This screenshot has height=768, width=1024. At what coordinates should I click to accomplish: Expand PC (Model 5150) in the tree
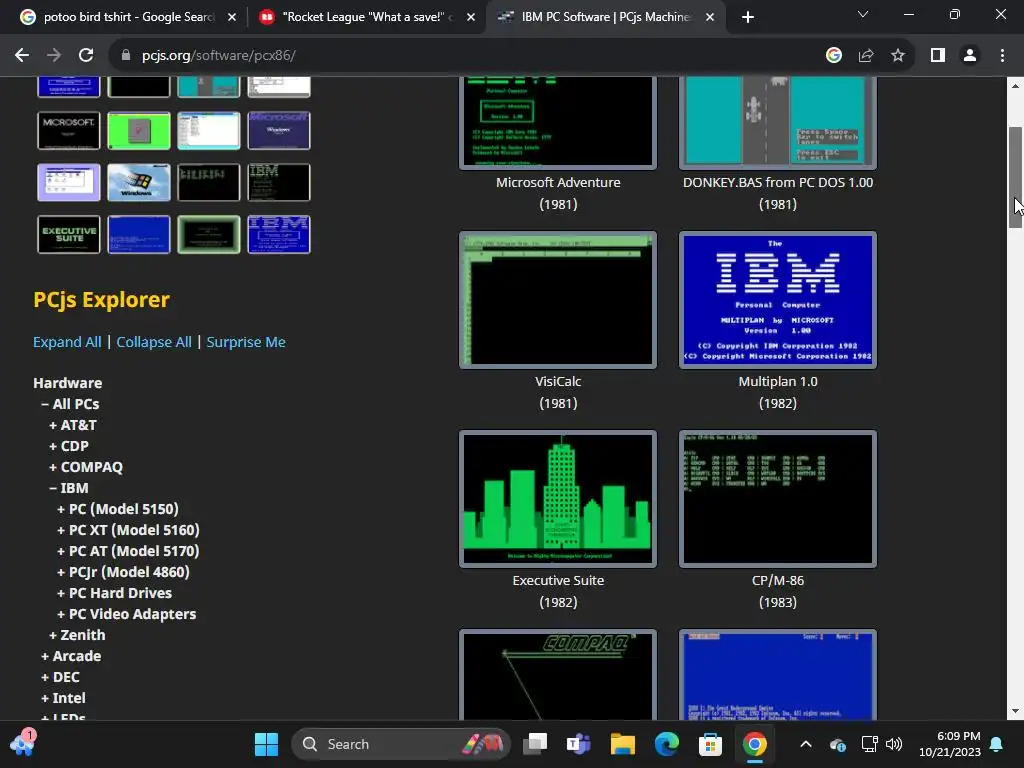(118, 508)
